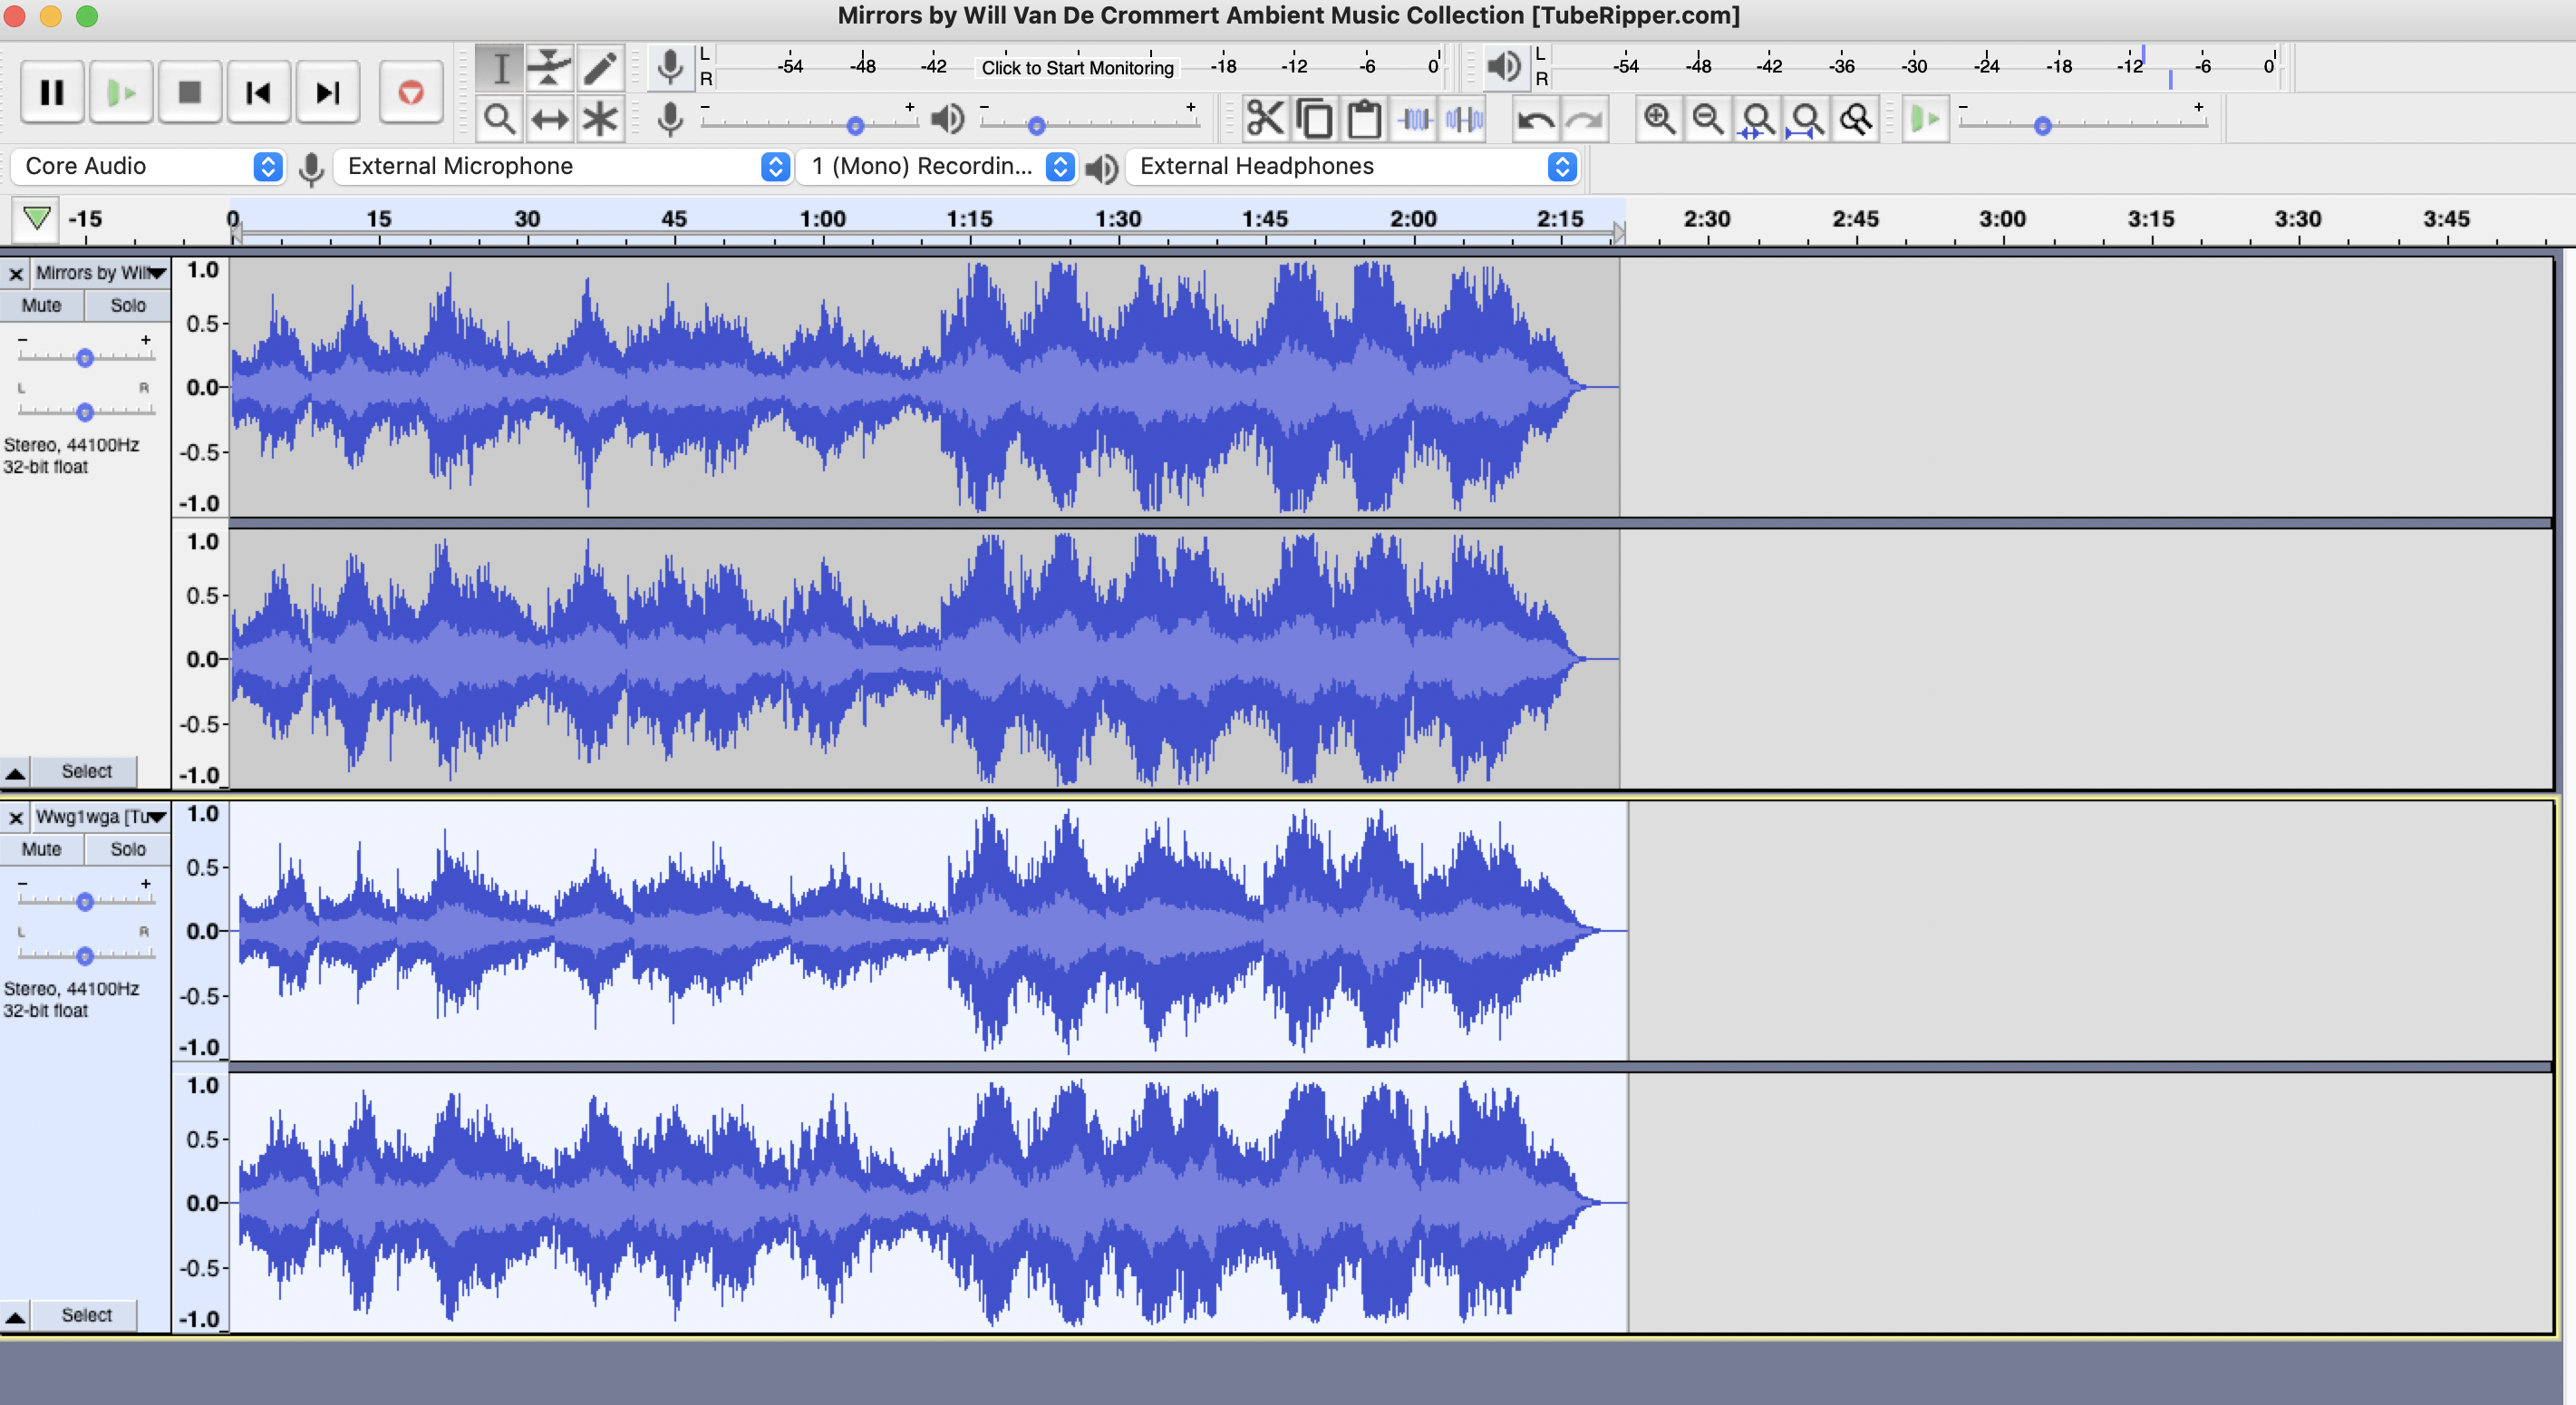Activate the Envelope tool
The height and width of the screenshot is (1405, 2576).
tap(549, 67)
